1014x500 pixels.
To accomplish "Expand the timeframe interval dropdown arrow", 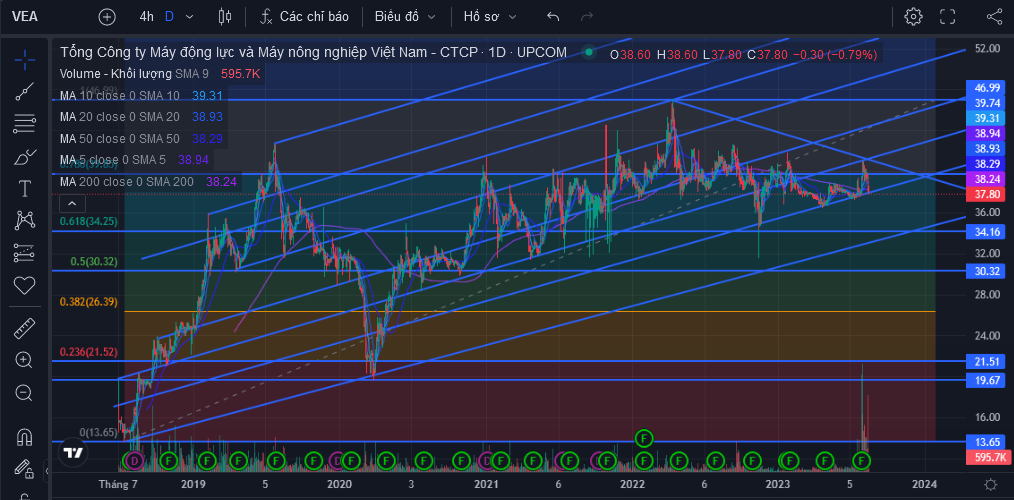I will 189,17.
